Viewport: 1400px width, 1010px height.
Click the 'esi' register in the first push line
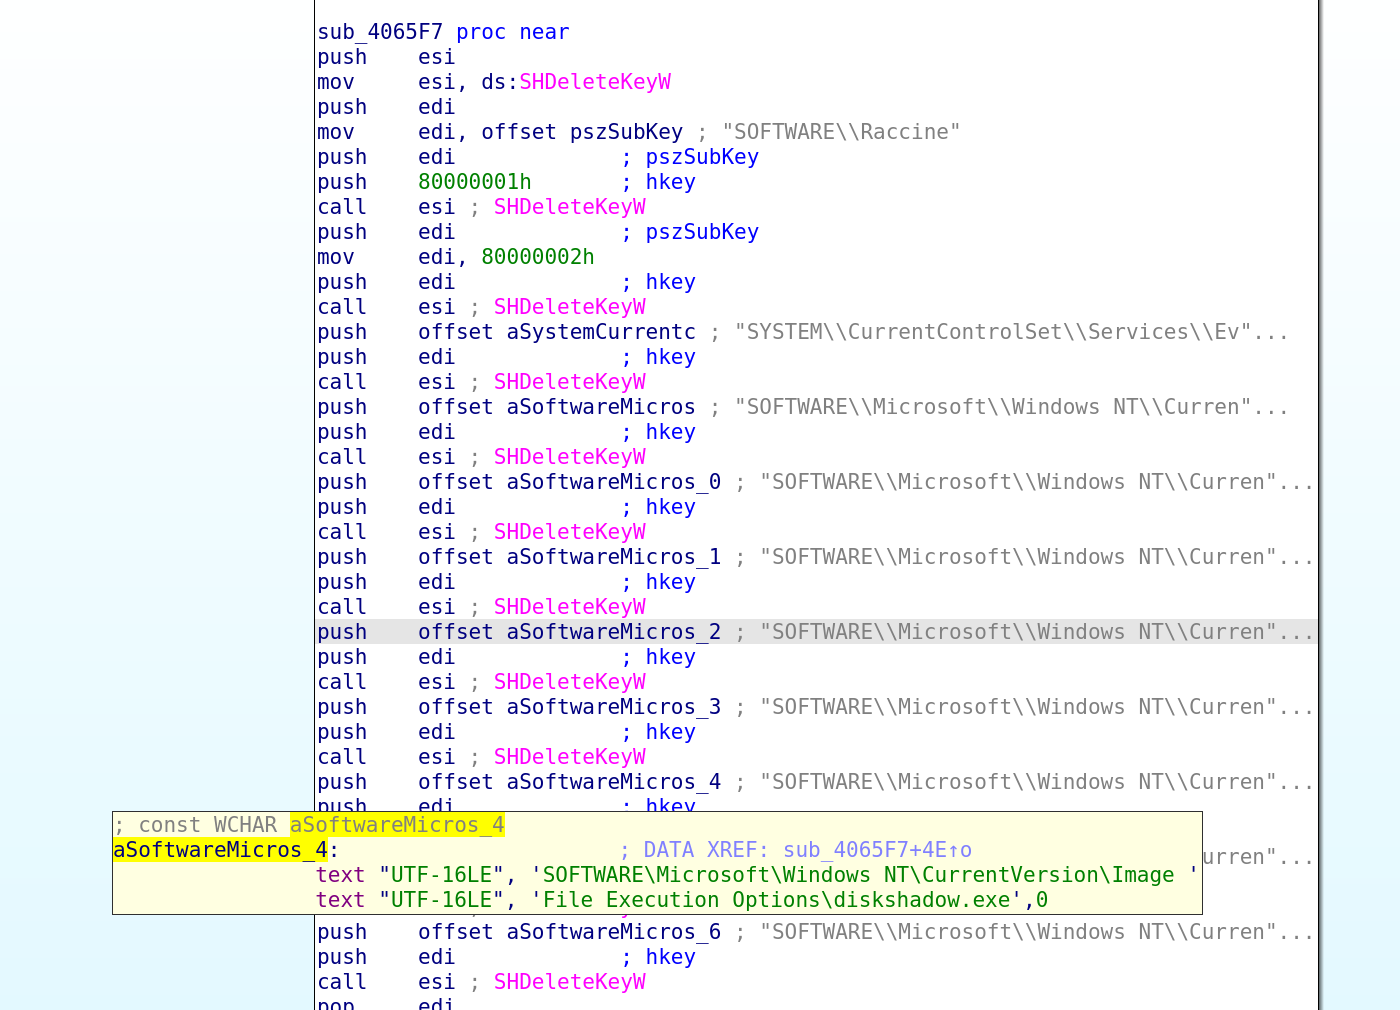(x=437, y=57)
